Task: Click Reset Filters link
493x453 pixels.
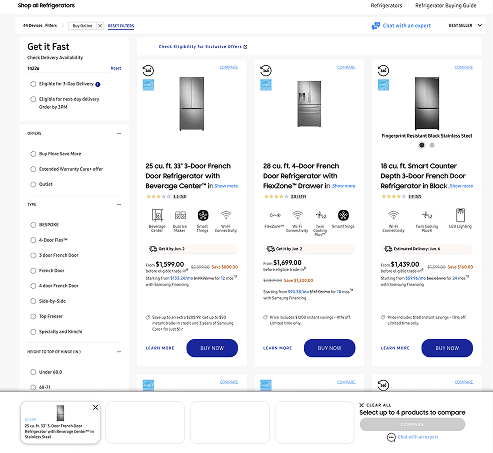Action: click(x=121, y=26)
